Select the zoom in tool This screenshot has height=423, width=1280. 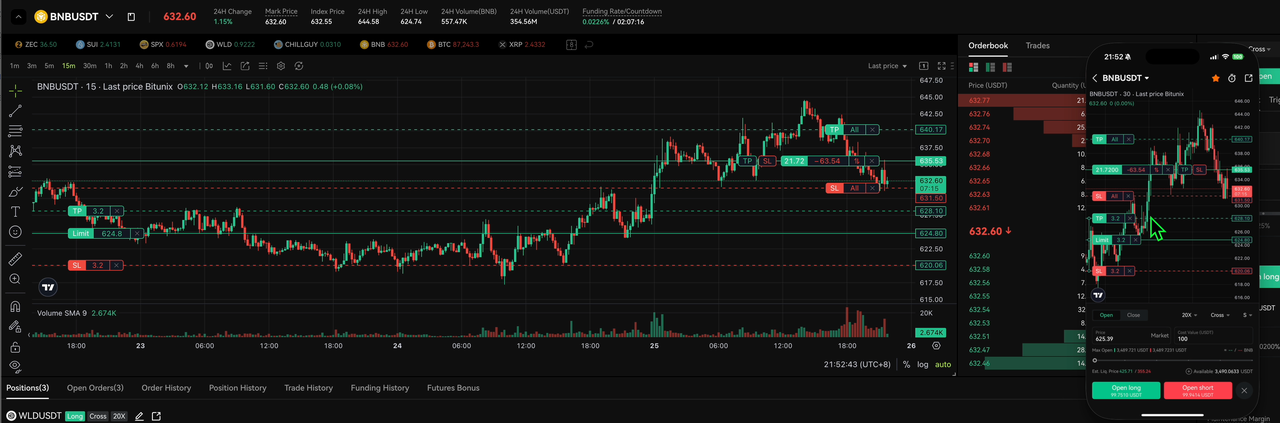(15, 279)
